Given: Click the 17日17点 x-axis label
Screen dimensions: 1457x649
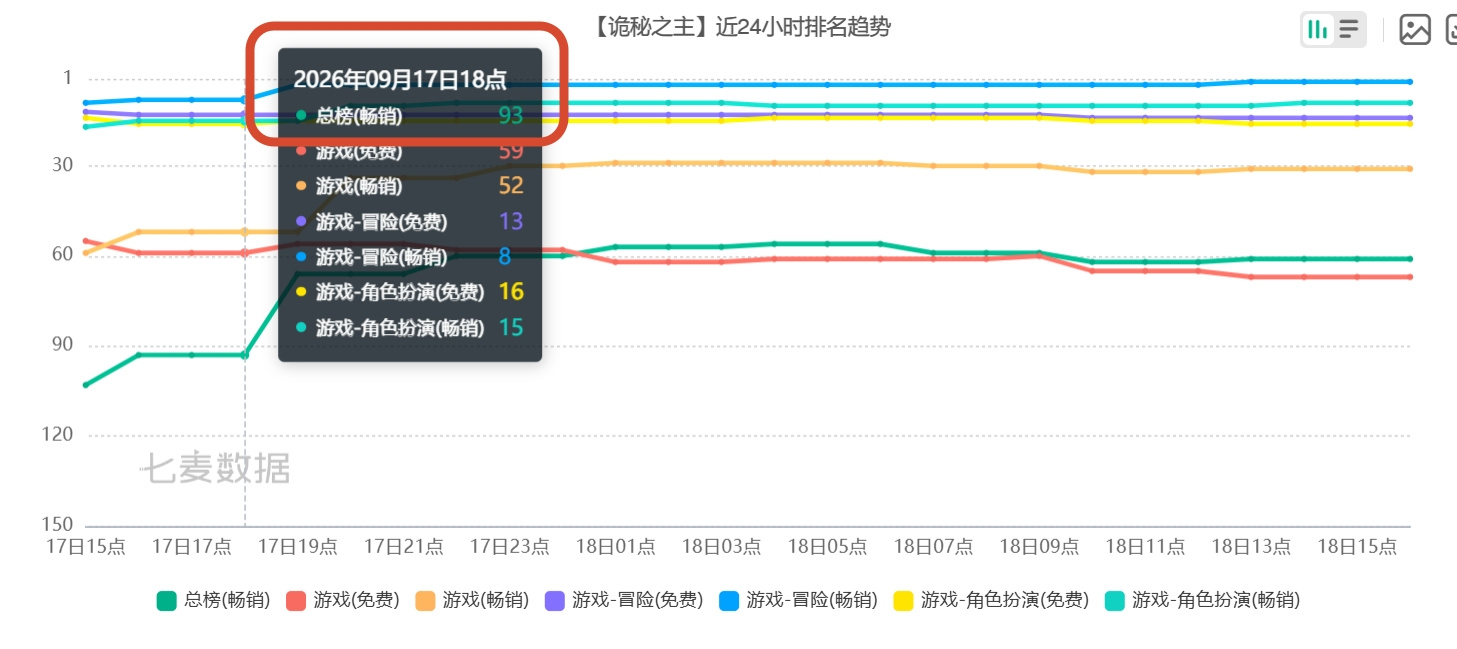Looking at the screenshot, I should pos(192,547).
